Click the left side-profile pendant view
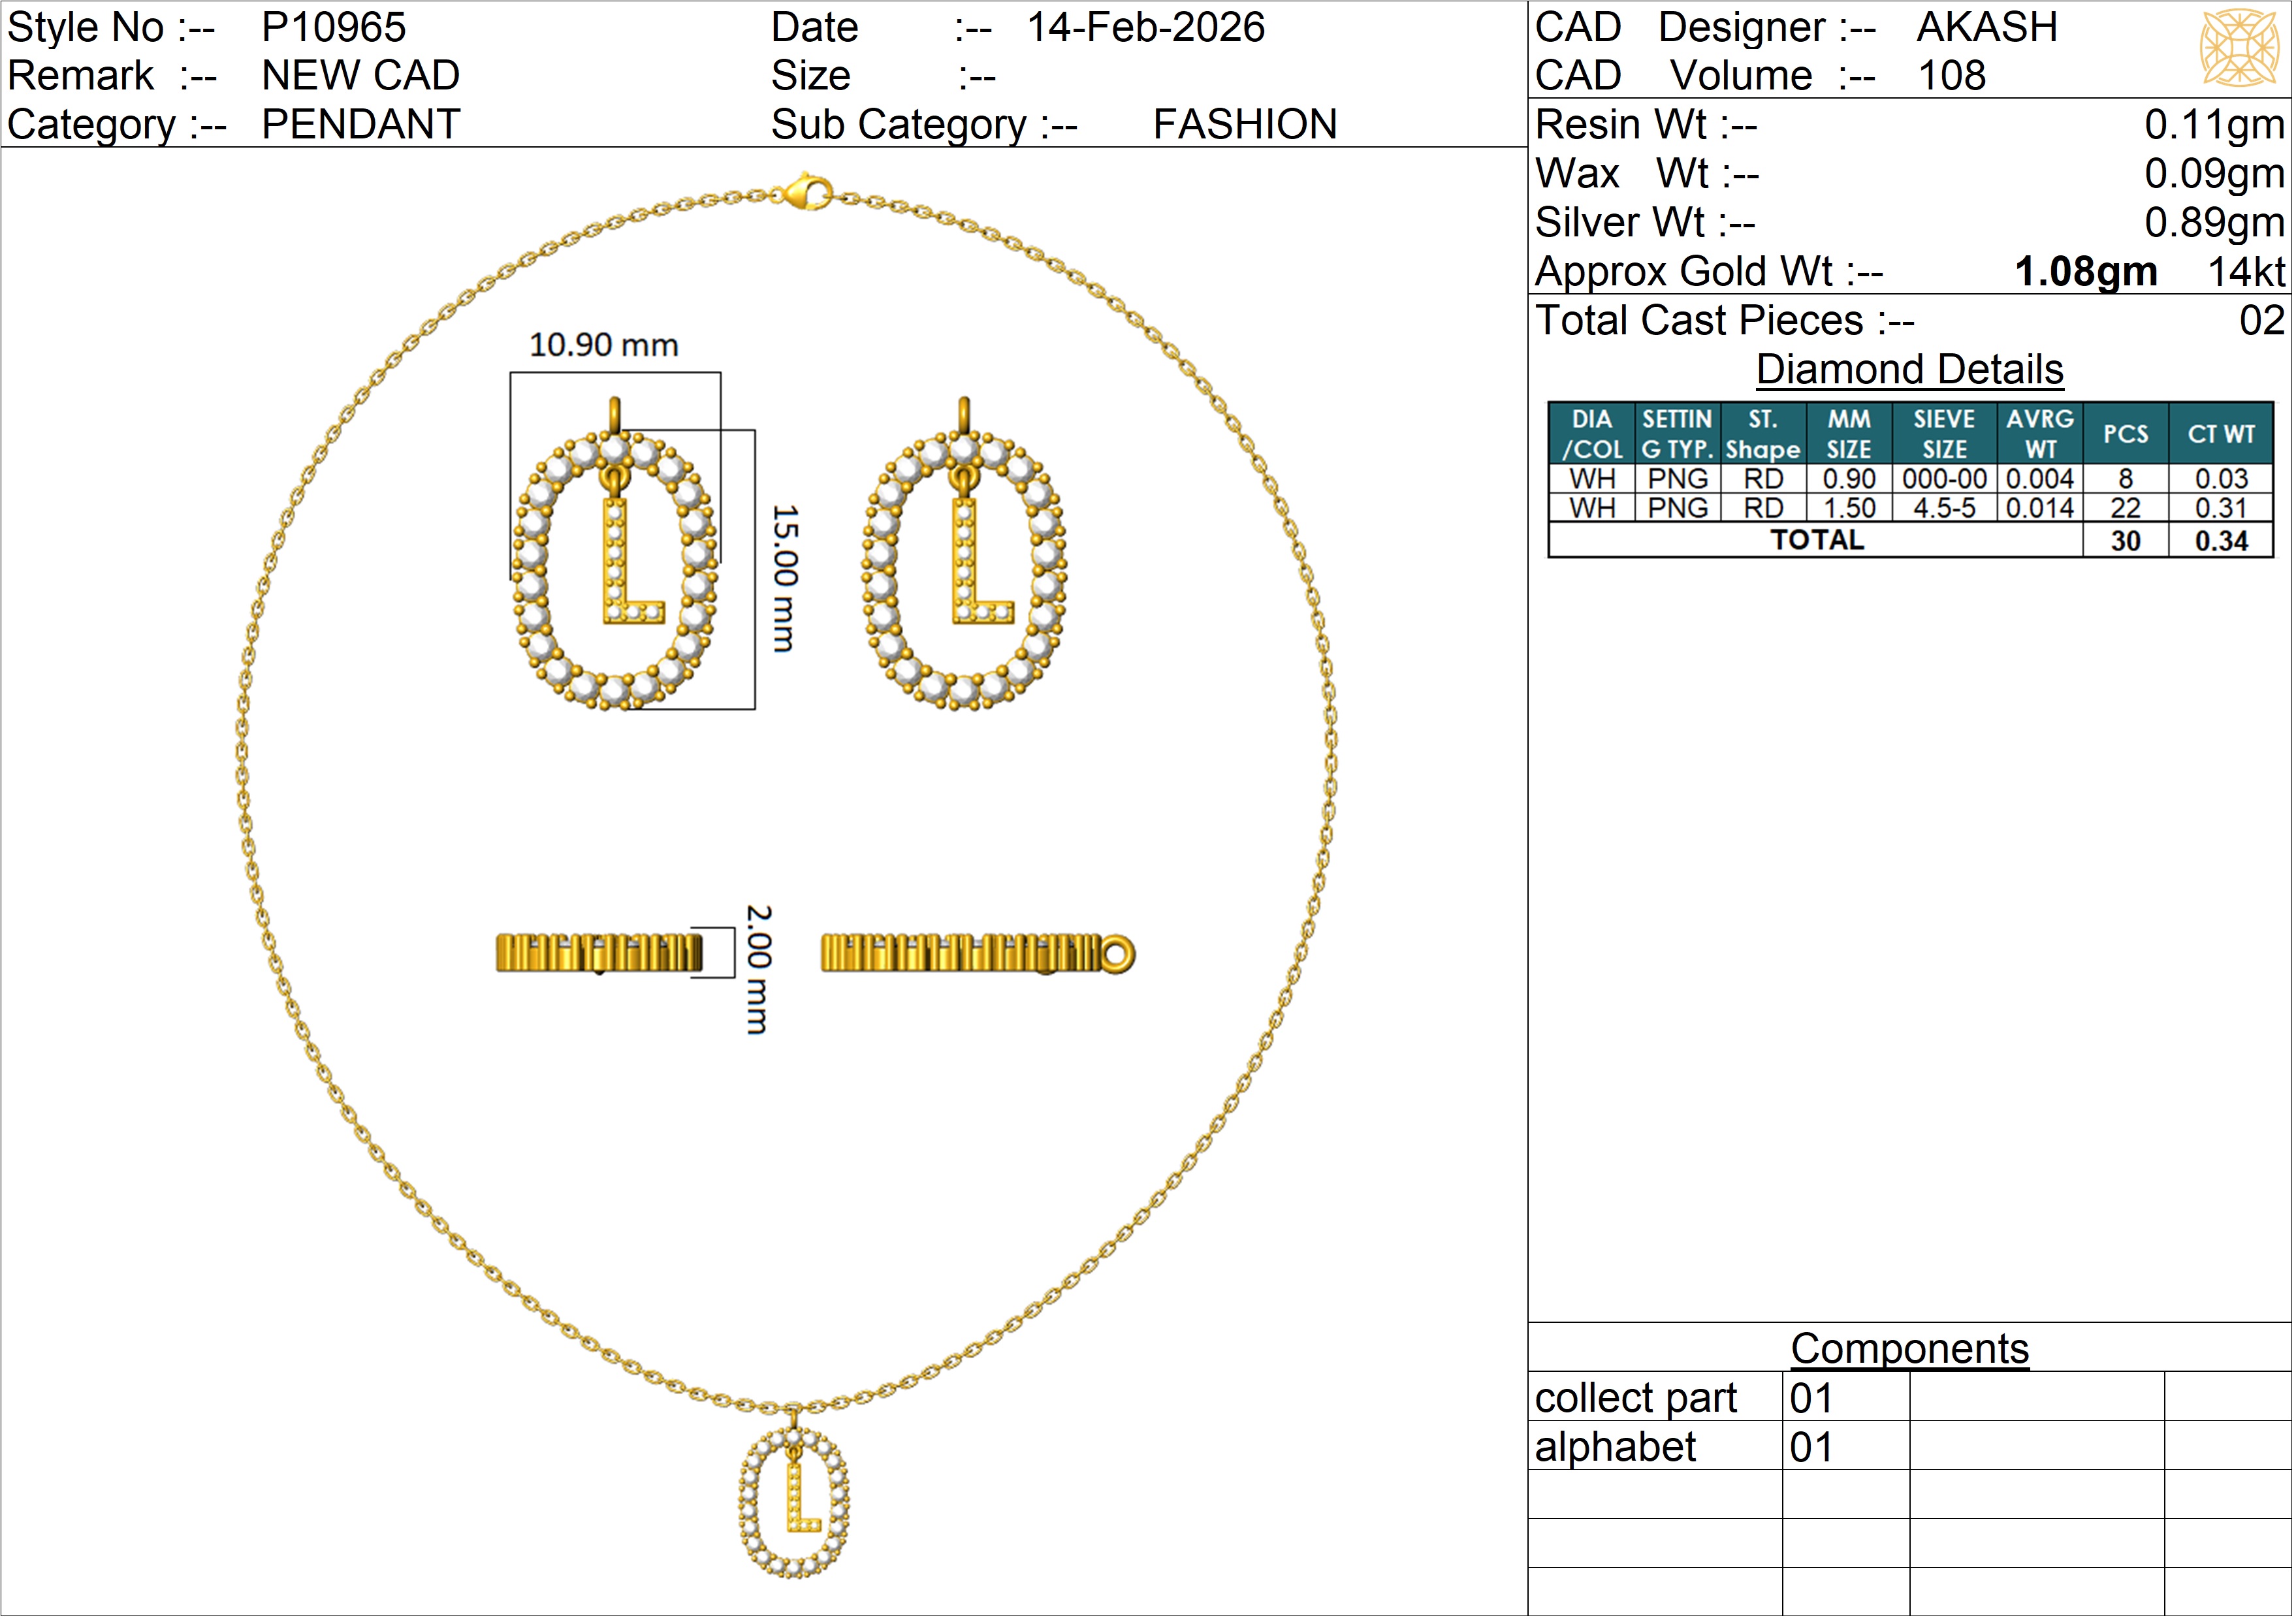This screenshot has width=2296, height=1622. pyautogui.click(x=599, y=953)
